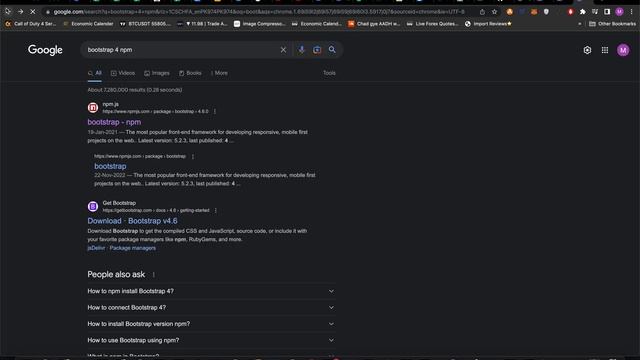Select the All results tab
Image resolution: width=640 pixels, height=360 pixels.
pyautogui.click(x=95, y=73)
